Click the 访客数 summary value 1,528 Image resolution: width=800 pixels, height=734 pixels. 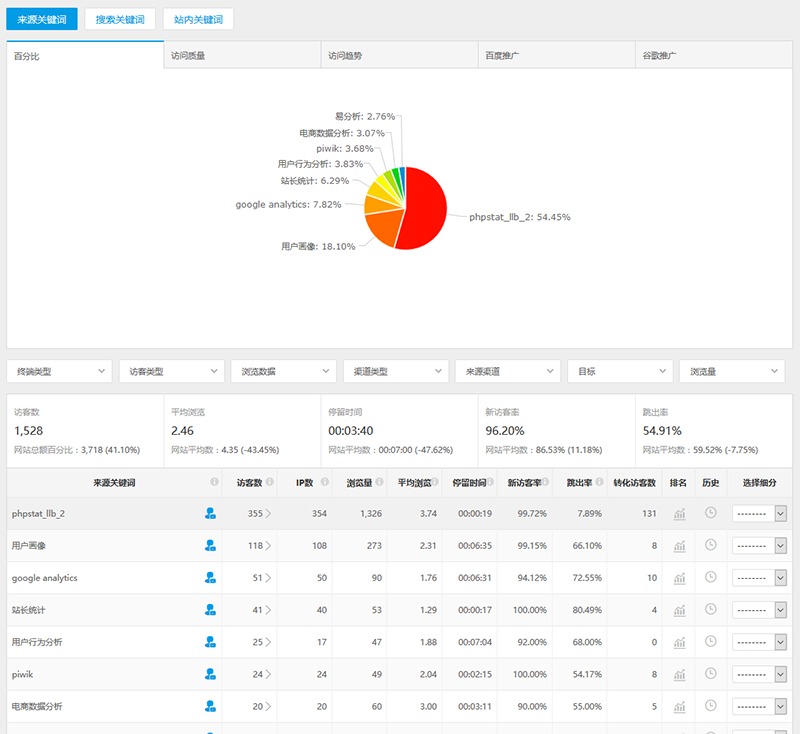point(29,431)
